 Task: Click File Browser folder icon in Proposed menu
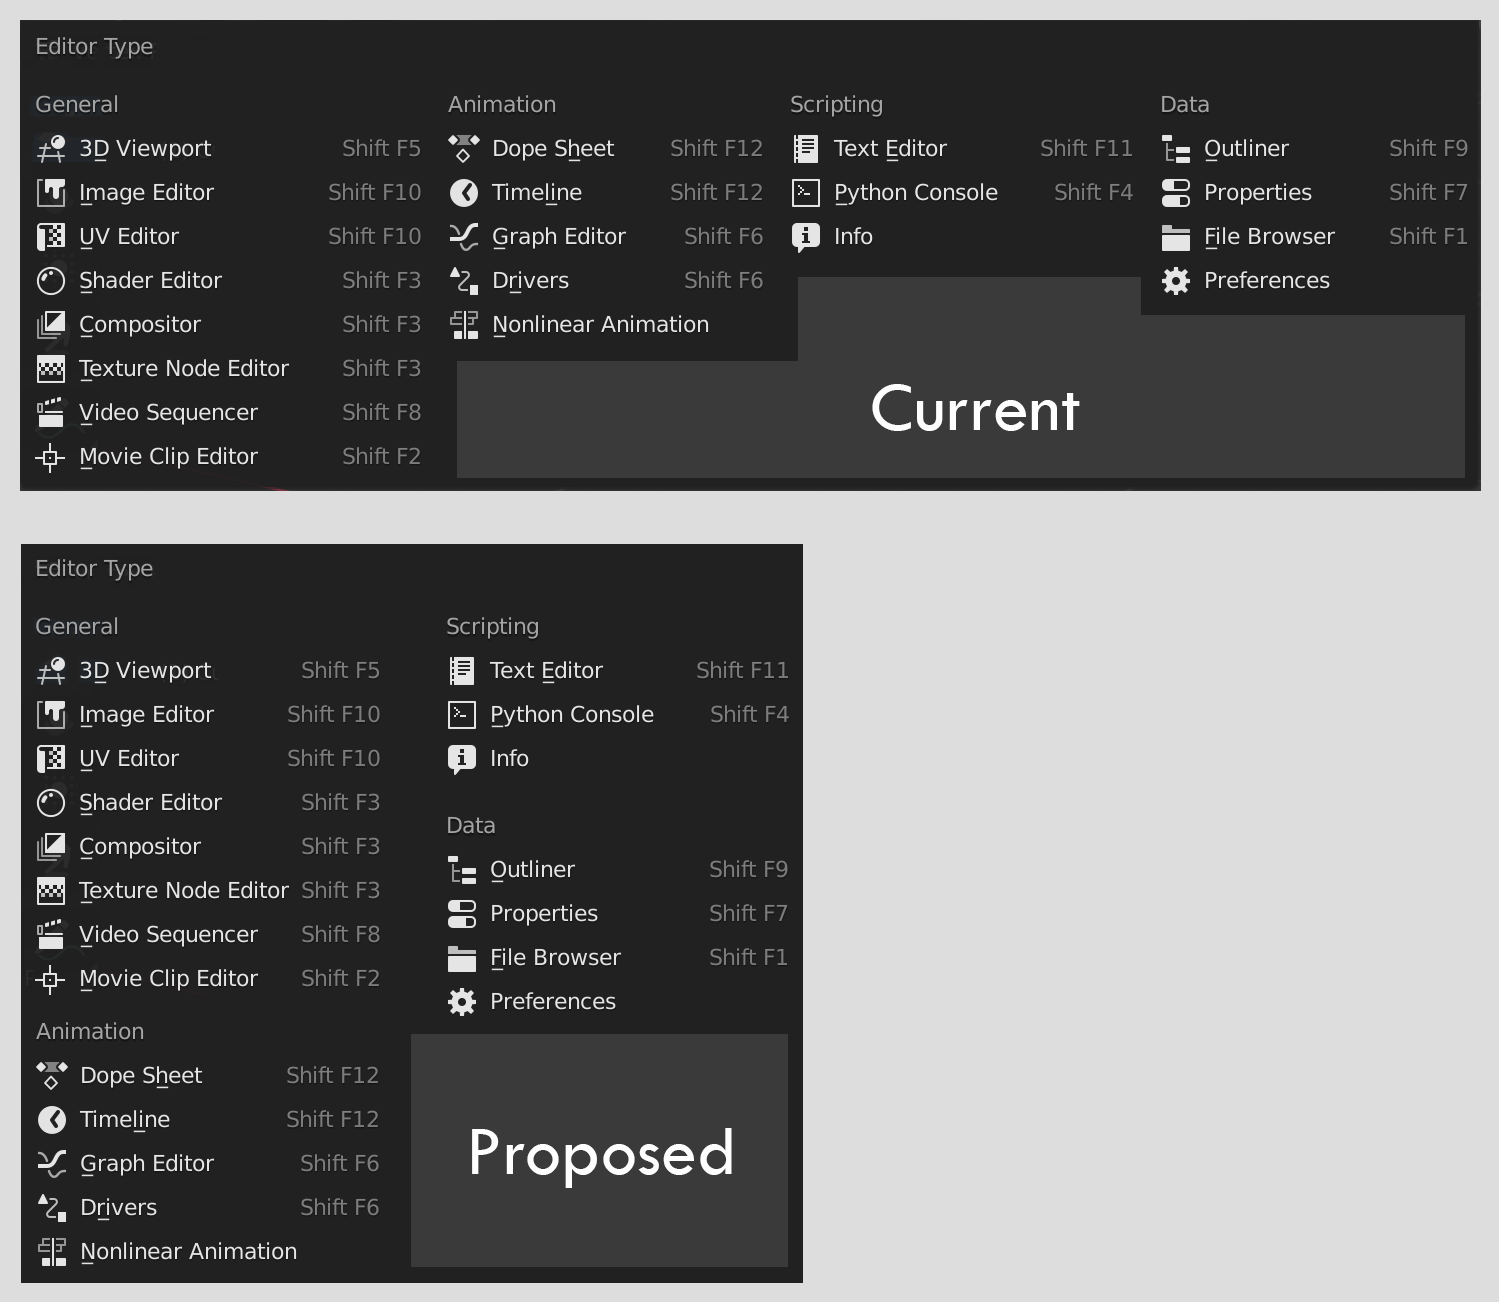[462, 958]
